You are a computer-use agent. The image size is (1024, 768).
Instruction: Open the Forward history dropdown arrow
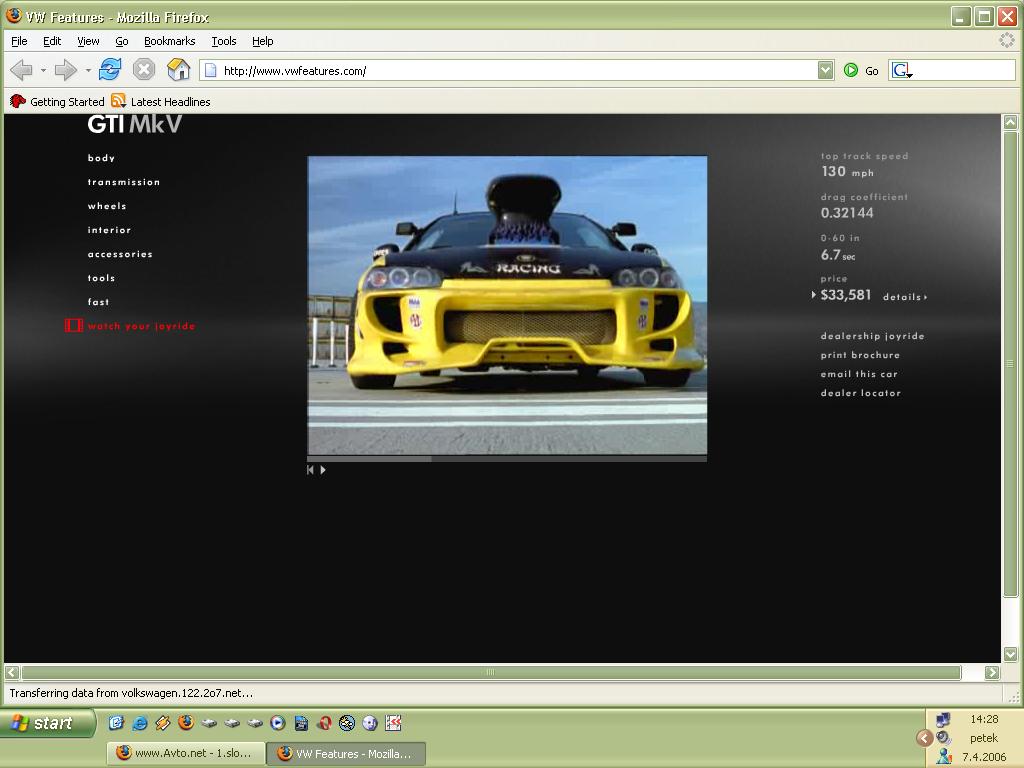click(x=88, y=70)
